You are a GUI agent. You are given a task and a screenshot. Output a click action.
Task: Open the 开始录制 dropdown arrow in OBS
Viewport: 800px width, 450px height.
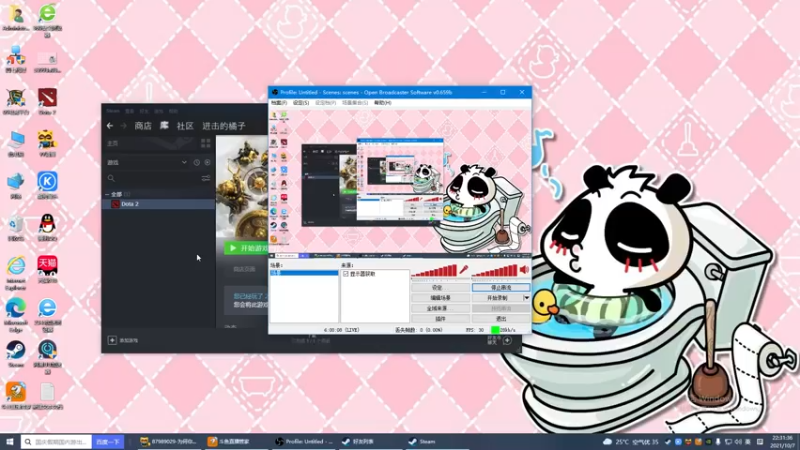(527, 298)
